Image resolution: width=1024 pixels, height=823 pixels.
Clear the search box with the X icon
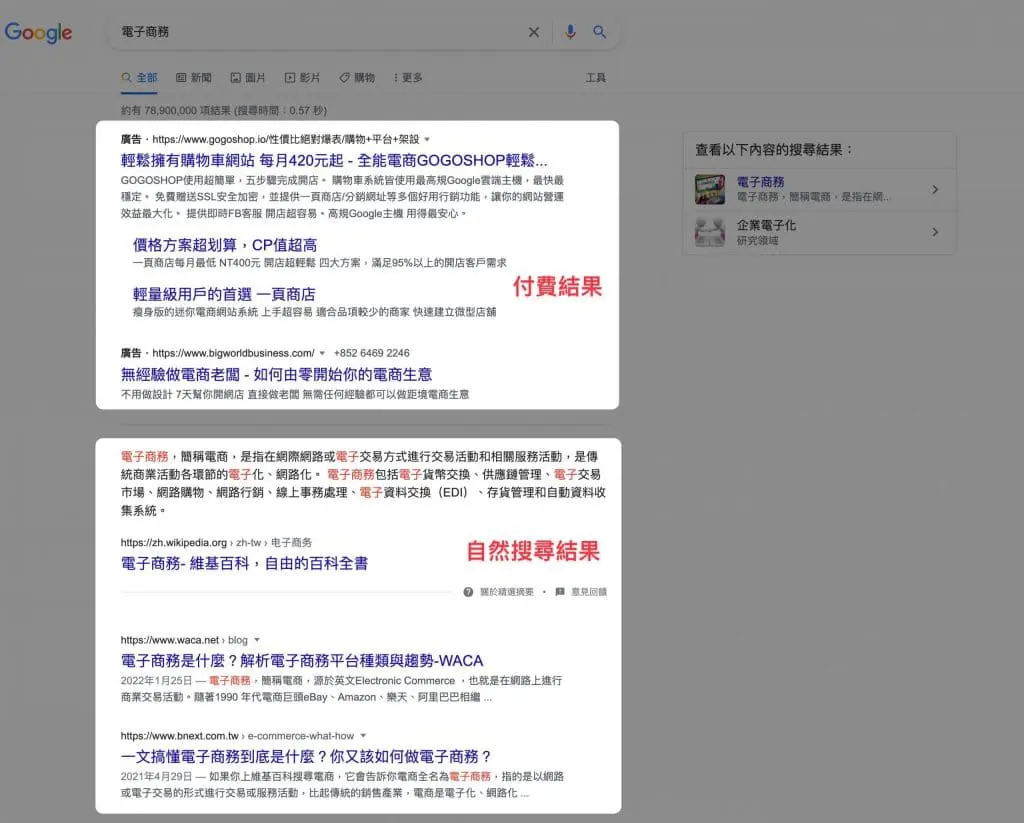click(x=534, y=32)
